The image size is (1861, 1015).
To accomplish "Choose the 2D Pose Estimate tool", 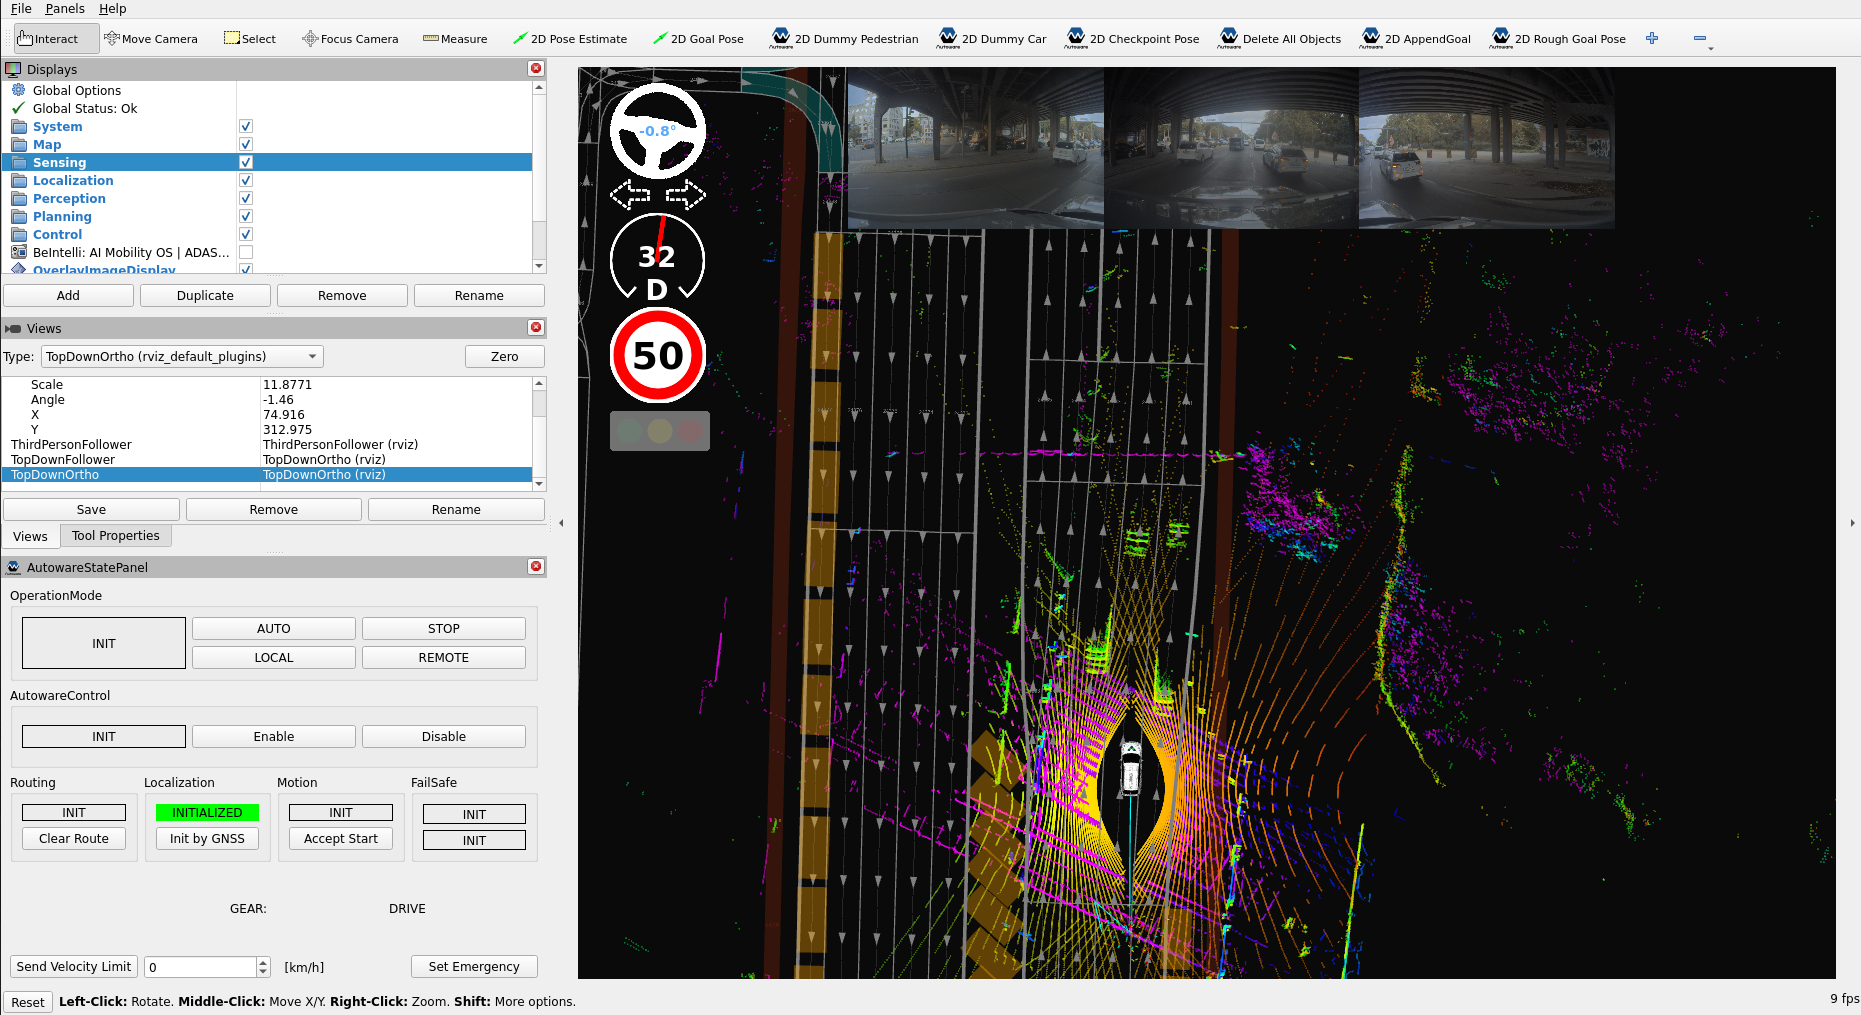I will coord(570,39).
